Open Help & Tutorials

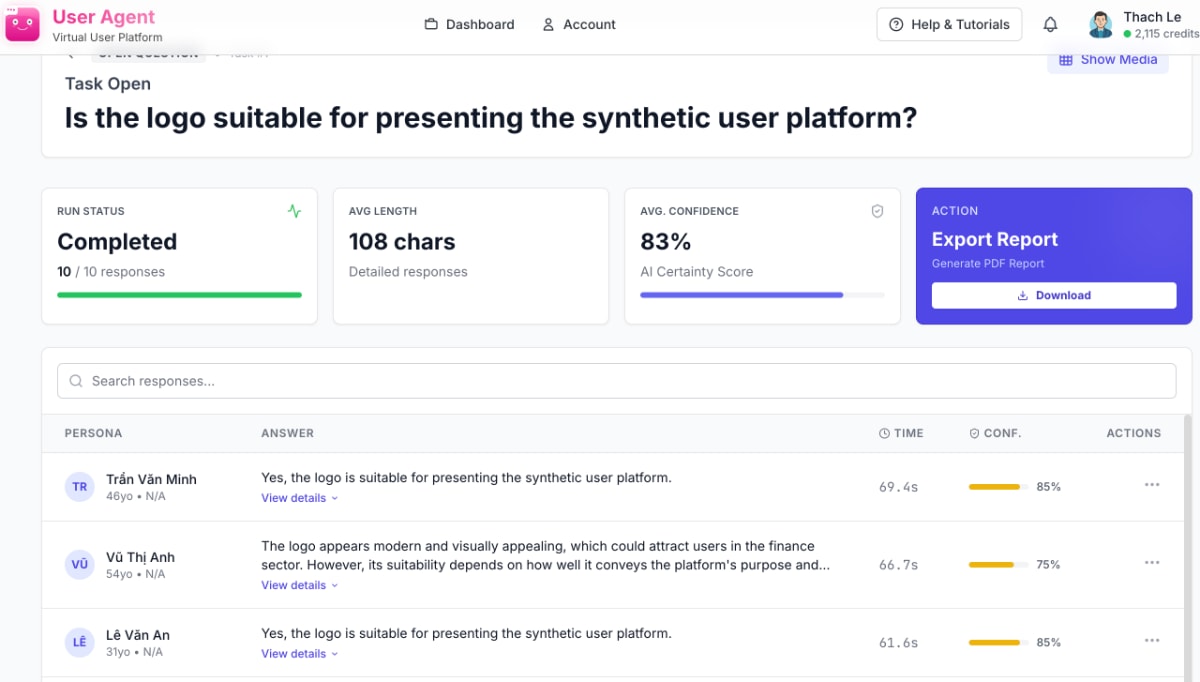pos(949,24)
